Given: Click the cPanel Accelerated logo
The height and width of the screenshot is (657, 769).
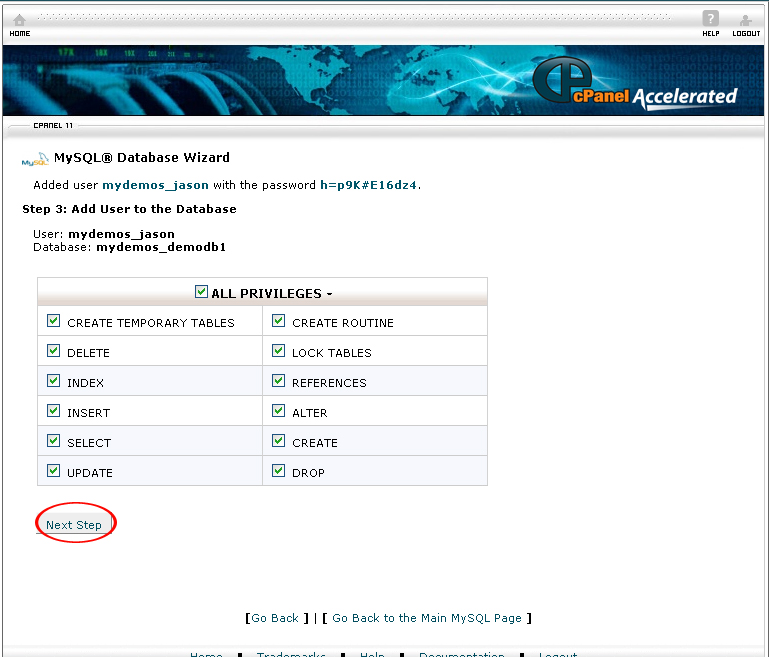Looking at the screenshot, I should click(x=635, y=82).
